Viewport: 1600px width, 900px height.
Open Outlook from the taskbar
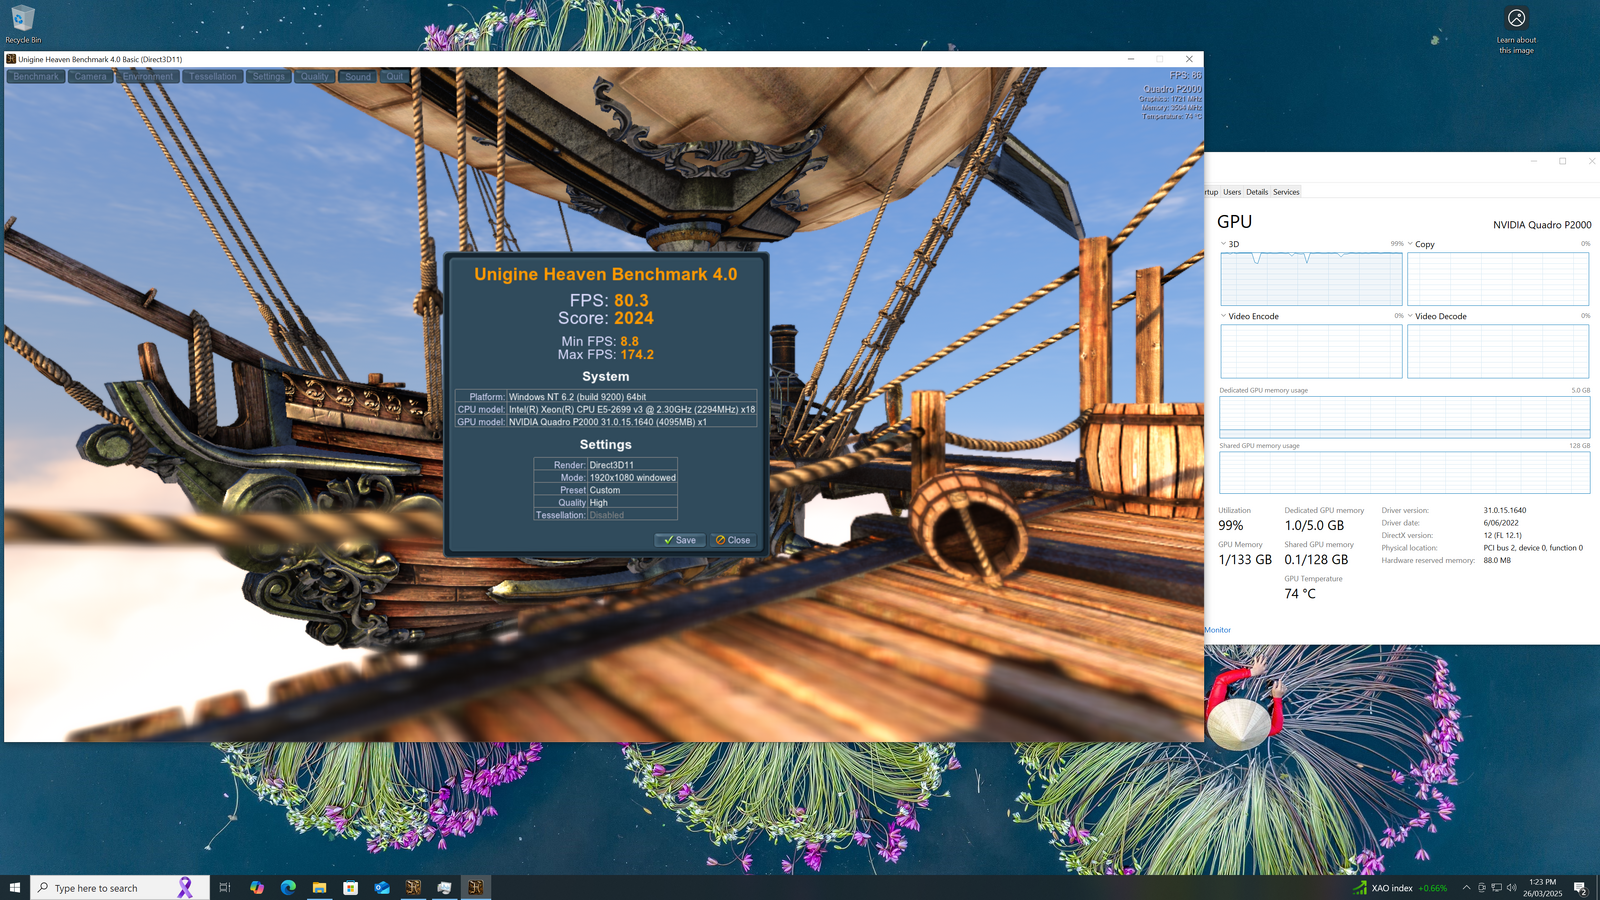click(382, 887)
